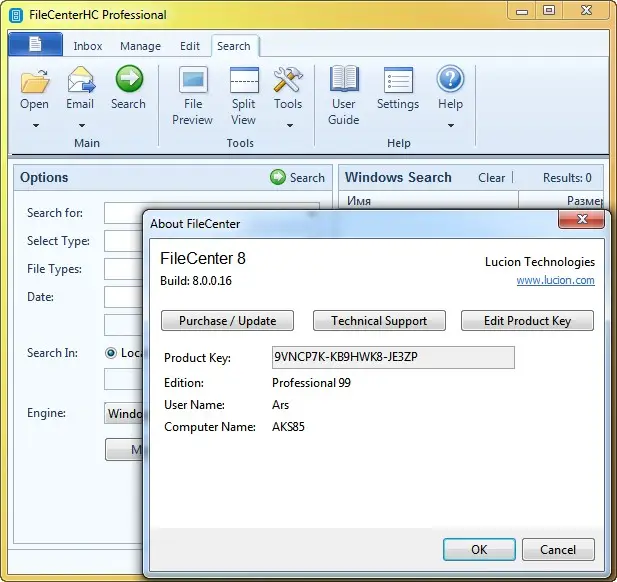Click Cancel in About FileCenter dialog
Screen dimensions: 617x582
coord(558,549)
